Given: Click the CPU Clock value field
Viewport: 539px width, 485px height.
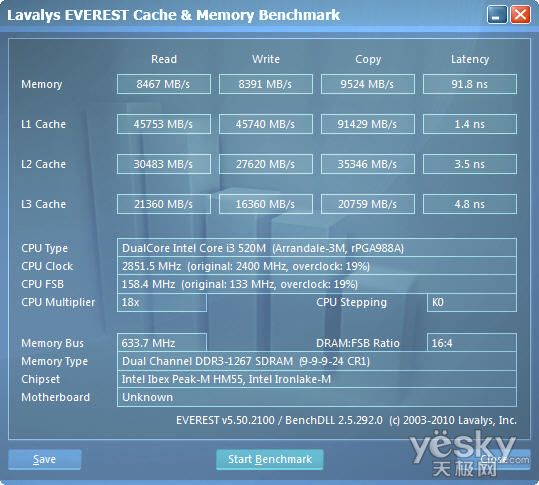Looking at the screenshot, I should [x=317, y=266].
